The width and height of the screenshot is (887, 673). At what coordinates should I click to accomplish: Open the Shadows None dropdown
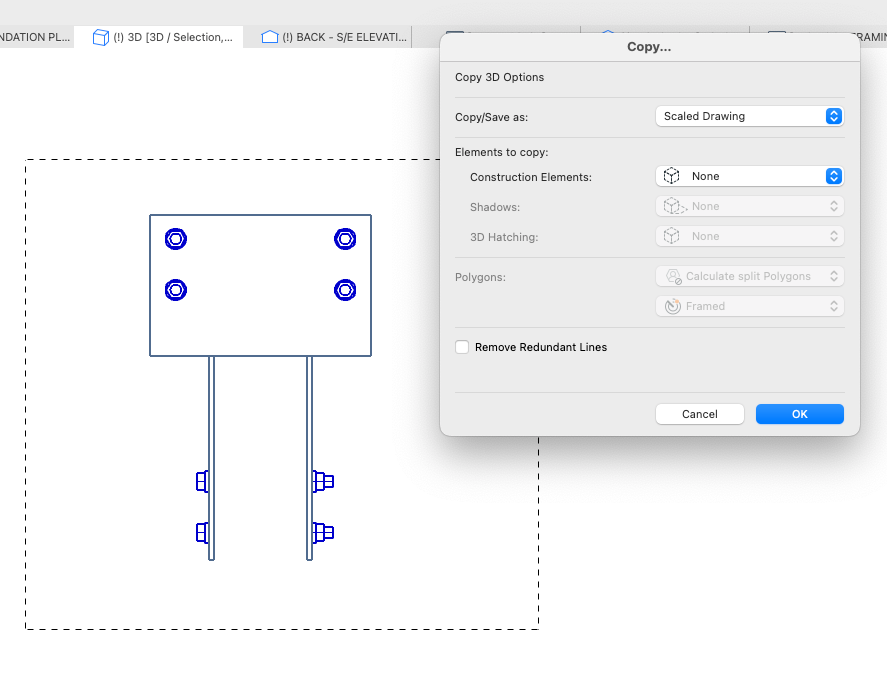tap(749, 206)
